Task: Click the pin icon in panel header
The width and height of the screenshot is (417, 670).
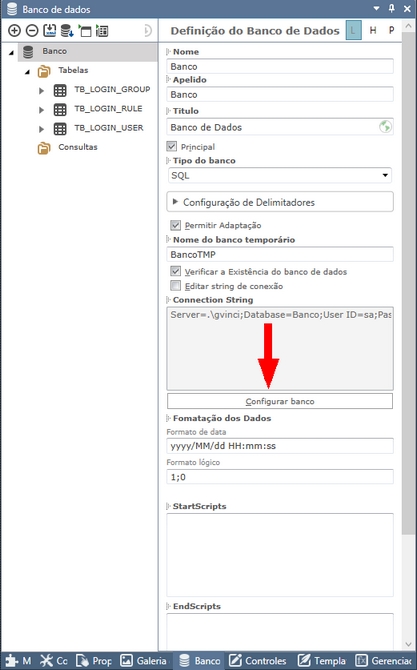Action: 392,8
